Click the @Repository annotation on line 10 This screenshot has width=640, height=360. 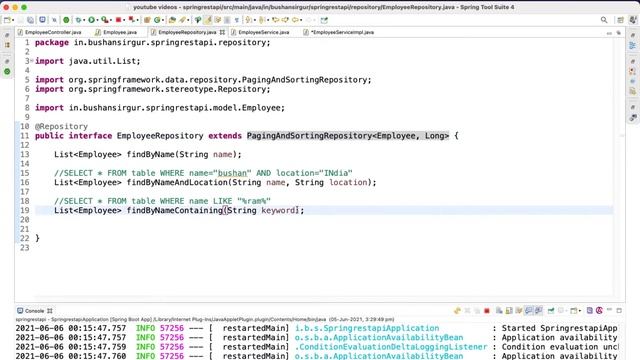click(x=61, y=127)
